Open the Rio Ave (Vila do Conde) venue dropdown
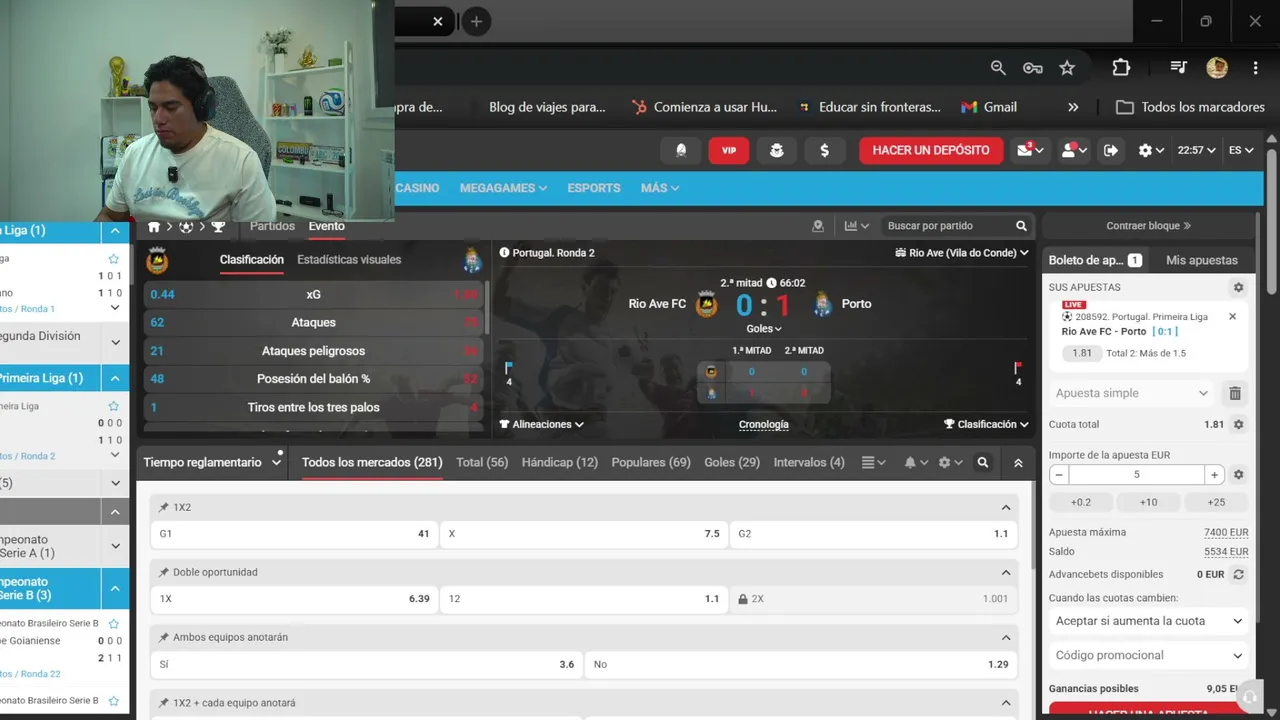Screen dimensions: 1280x720 [x=962, y=253]
